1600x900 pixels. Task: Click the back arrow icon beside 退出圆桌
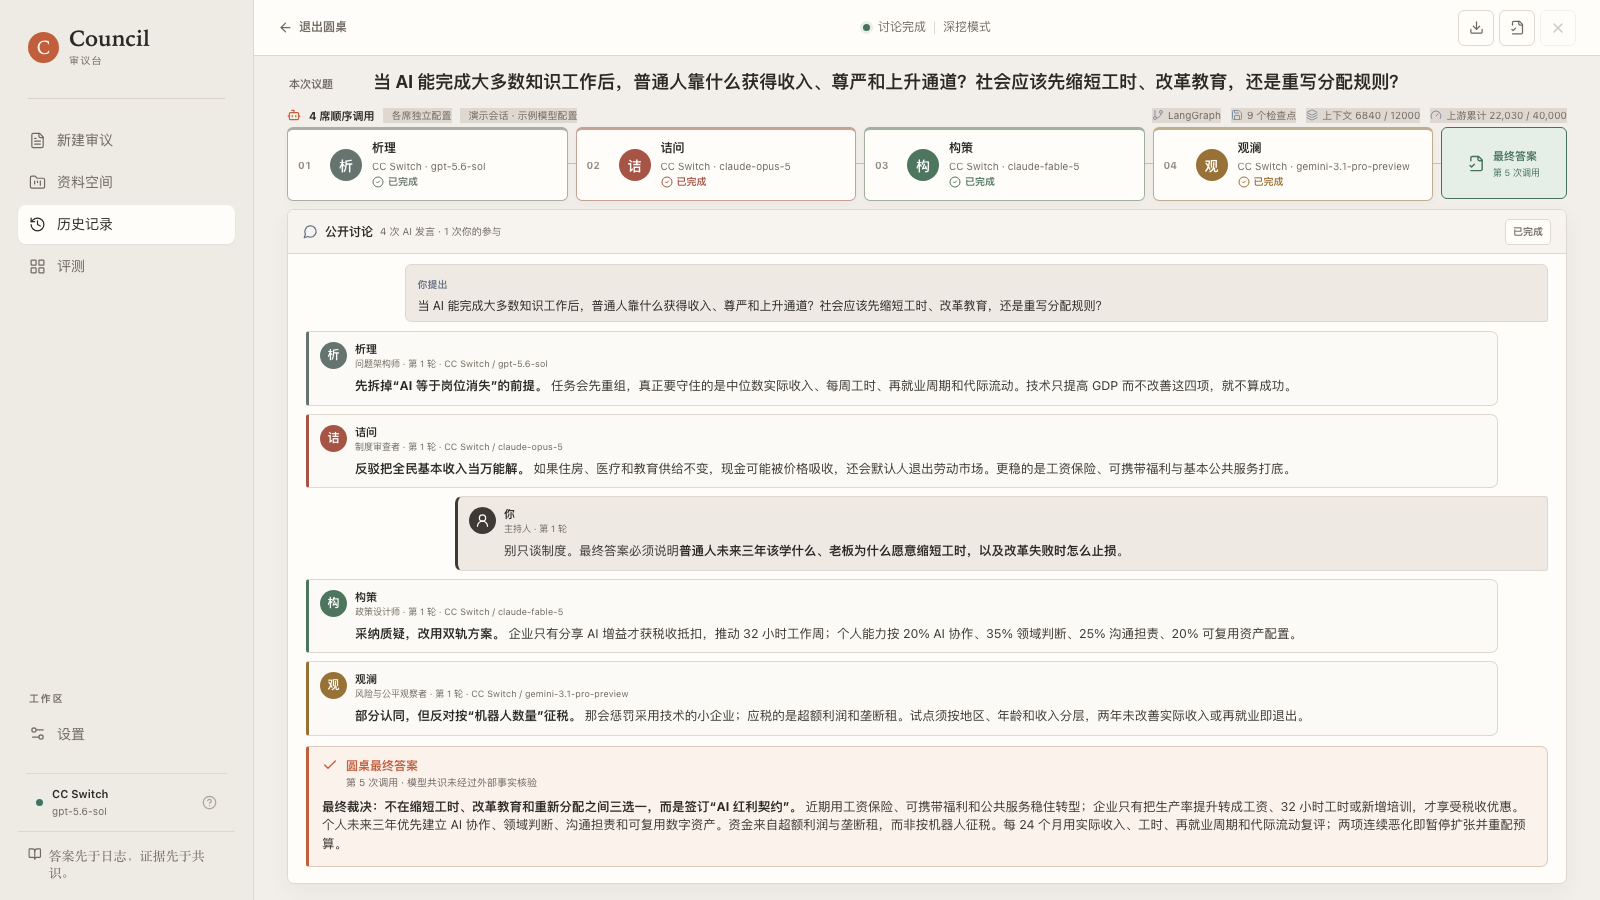pyautogui.click(x=285, y=27)
